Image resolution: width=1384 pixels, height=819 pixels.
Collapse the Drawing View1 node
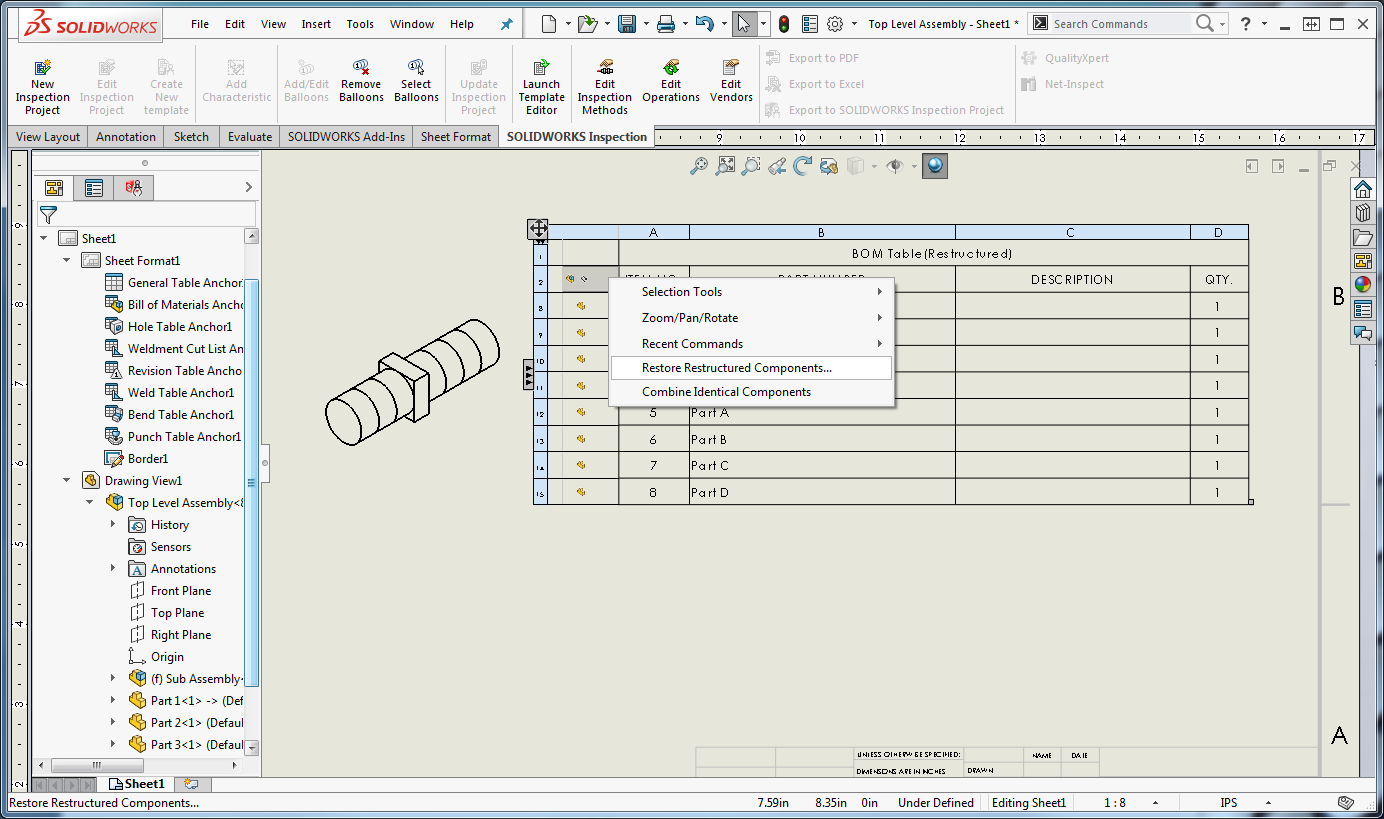(67, 480)
